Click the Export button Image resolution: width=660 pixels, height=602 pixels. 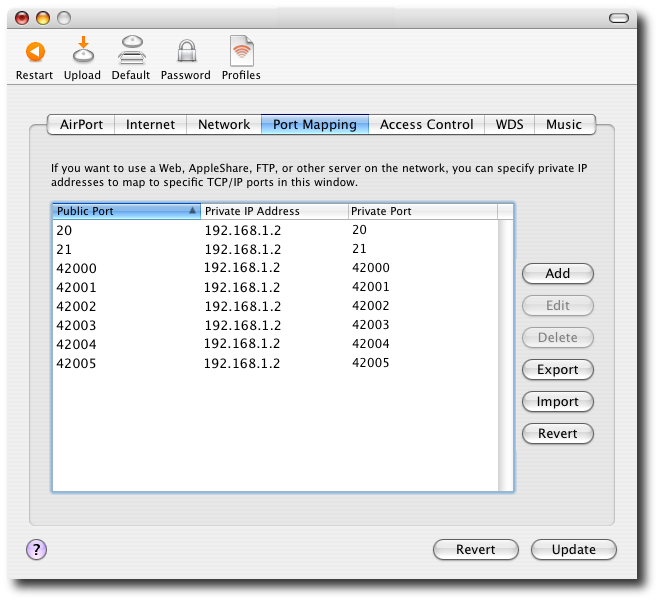click(558, 370)
